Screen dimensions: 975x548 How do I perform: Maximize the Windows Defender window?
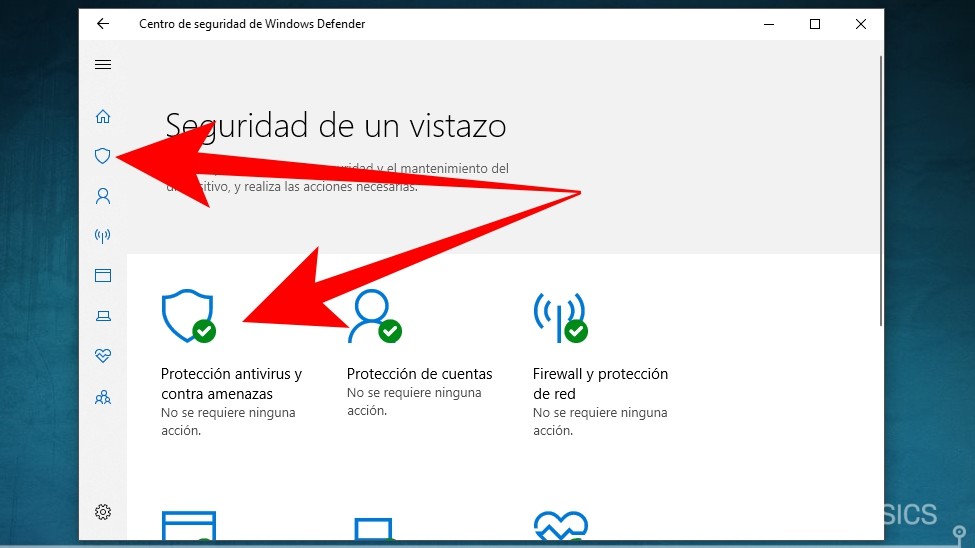[x=815, y=24]
